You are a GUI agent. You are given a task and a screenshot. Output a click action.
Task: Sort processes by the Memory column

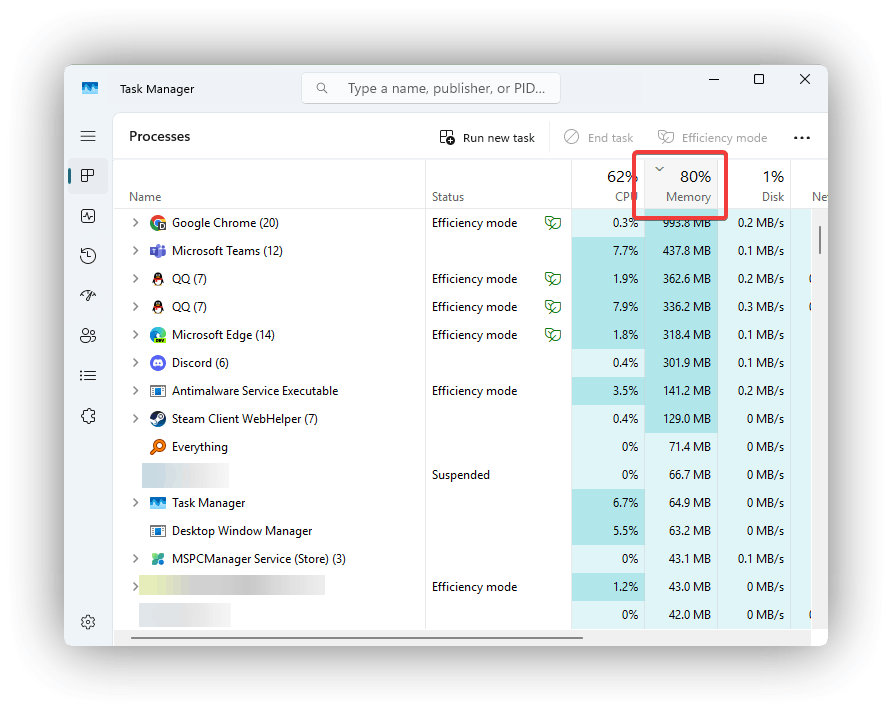681,185
